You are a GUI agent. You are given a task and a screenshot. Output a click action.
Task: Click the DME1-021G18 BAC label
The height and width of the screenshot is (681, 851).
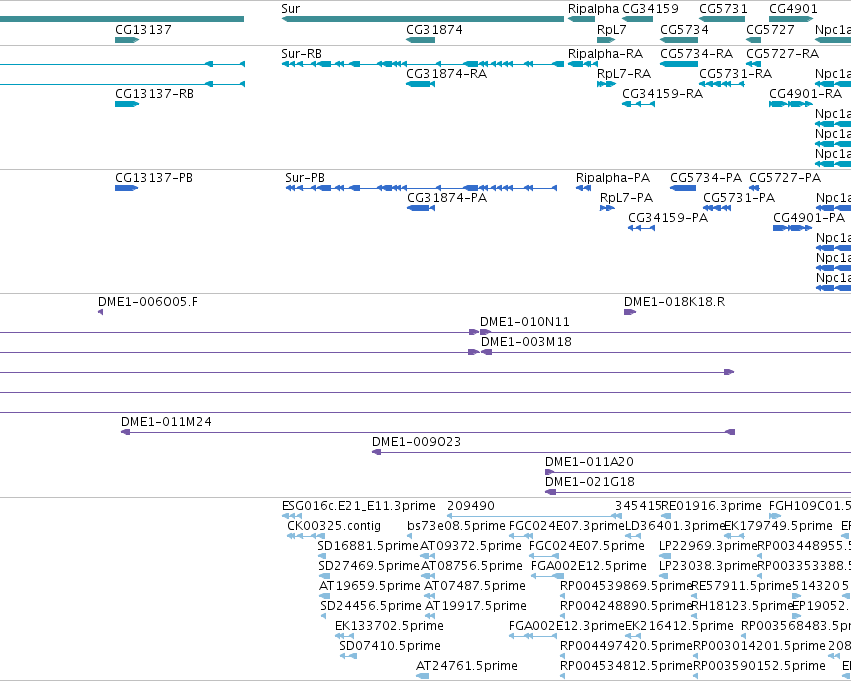coord(590,482)
